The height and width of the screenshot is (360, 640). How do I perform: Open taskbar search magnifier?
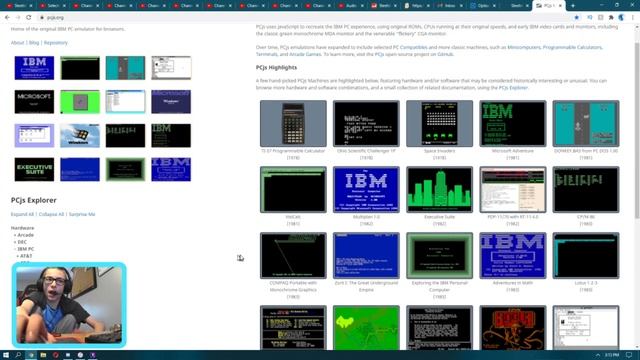tap(18, 355)
